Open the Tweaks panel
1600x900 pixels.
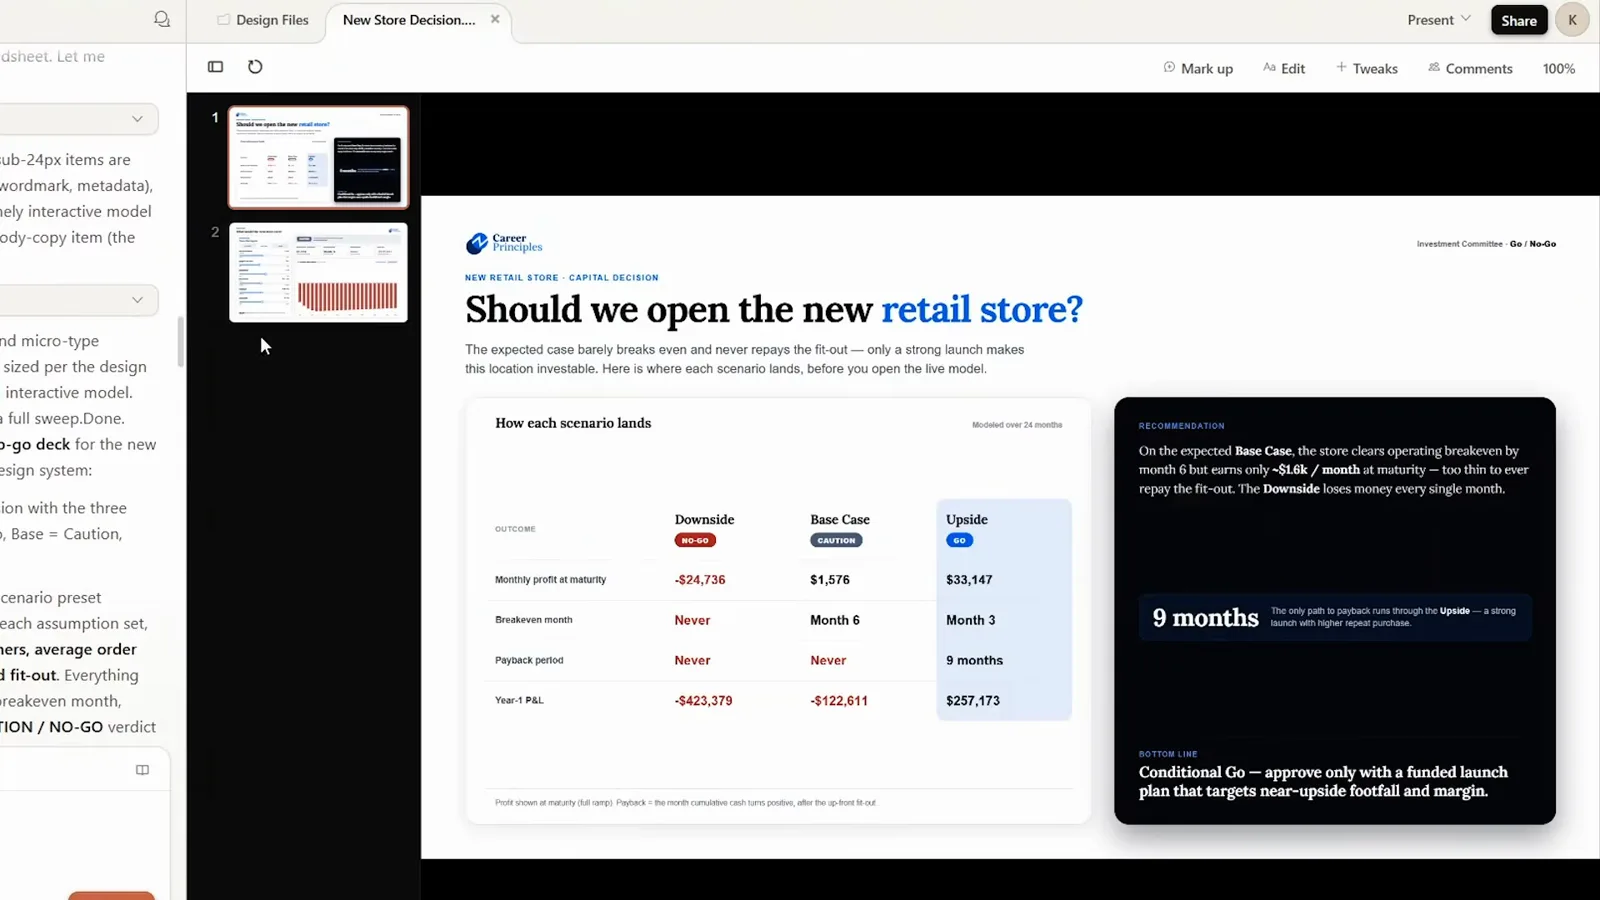[1367, 68]
